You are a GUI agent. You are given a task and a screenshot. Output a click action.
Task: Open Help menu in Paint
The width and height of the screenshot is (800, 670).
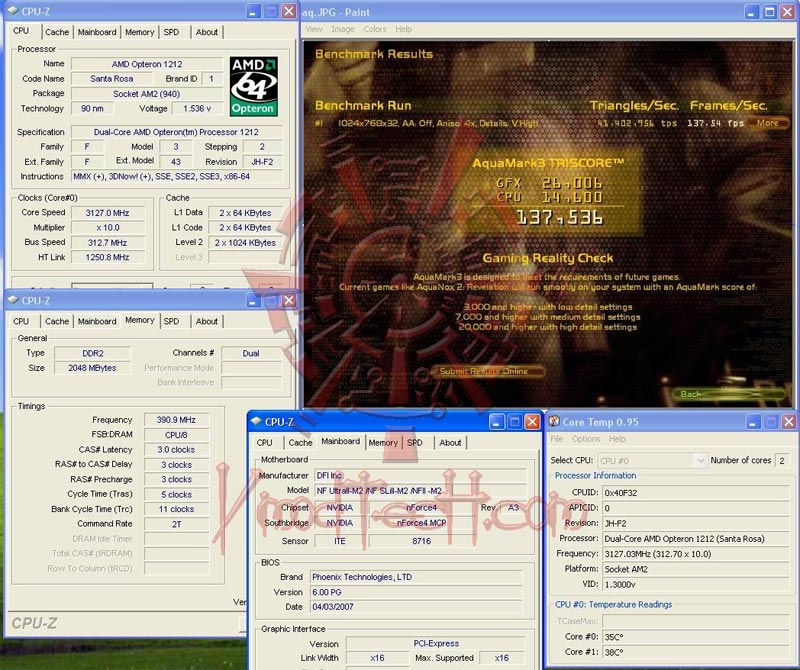[x=404, y=29]
